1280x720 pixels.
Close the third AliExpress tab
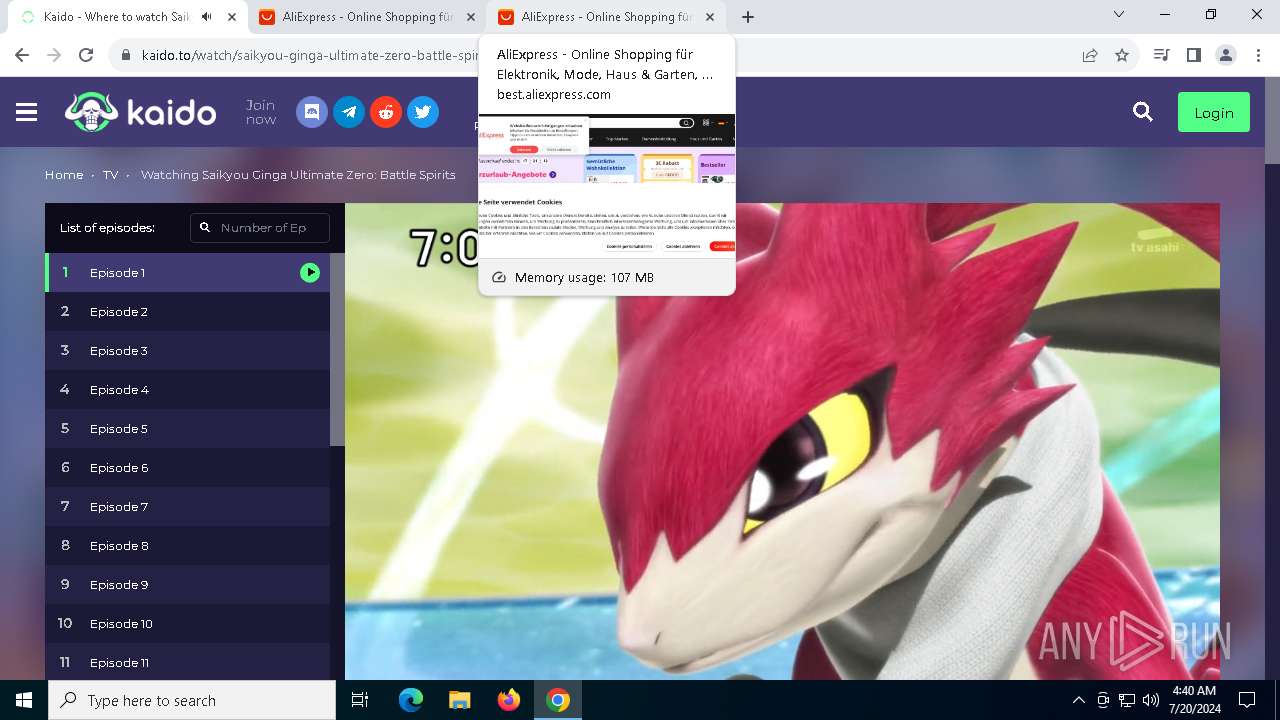pos(710,17)
